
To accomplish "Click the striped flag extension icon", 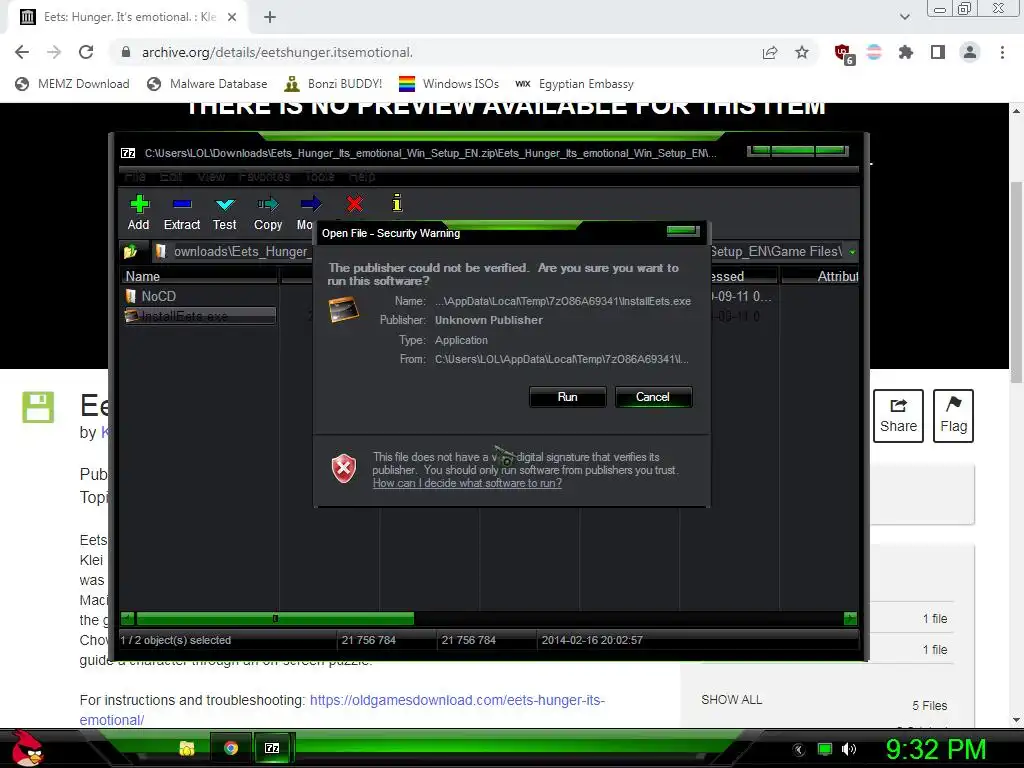I will (874, 52).
